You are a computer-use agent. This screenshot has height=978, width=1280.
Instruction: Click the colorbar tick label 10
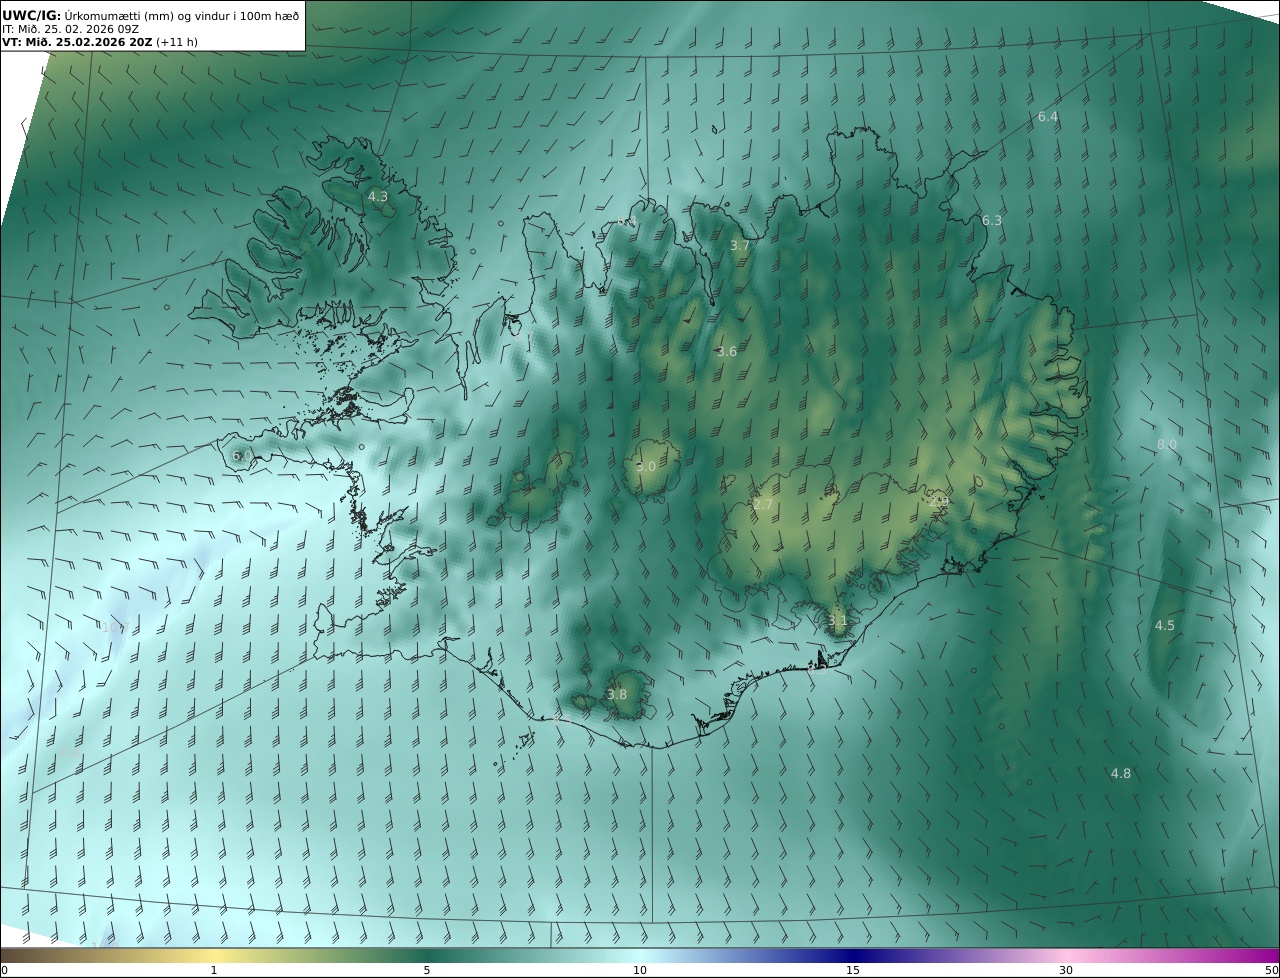[x=640, y=970]
